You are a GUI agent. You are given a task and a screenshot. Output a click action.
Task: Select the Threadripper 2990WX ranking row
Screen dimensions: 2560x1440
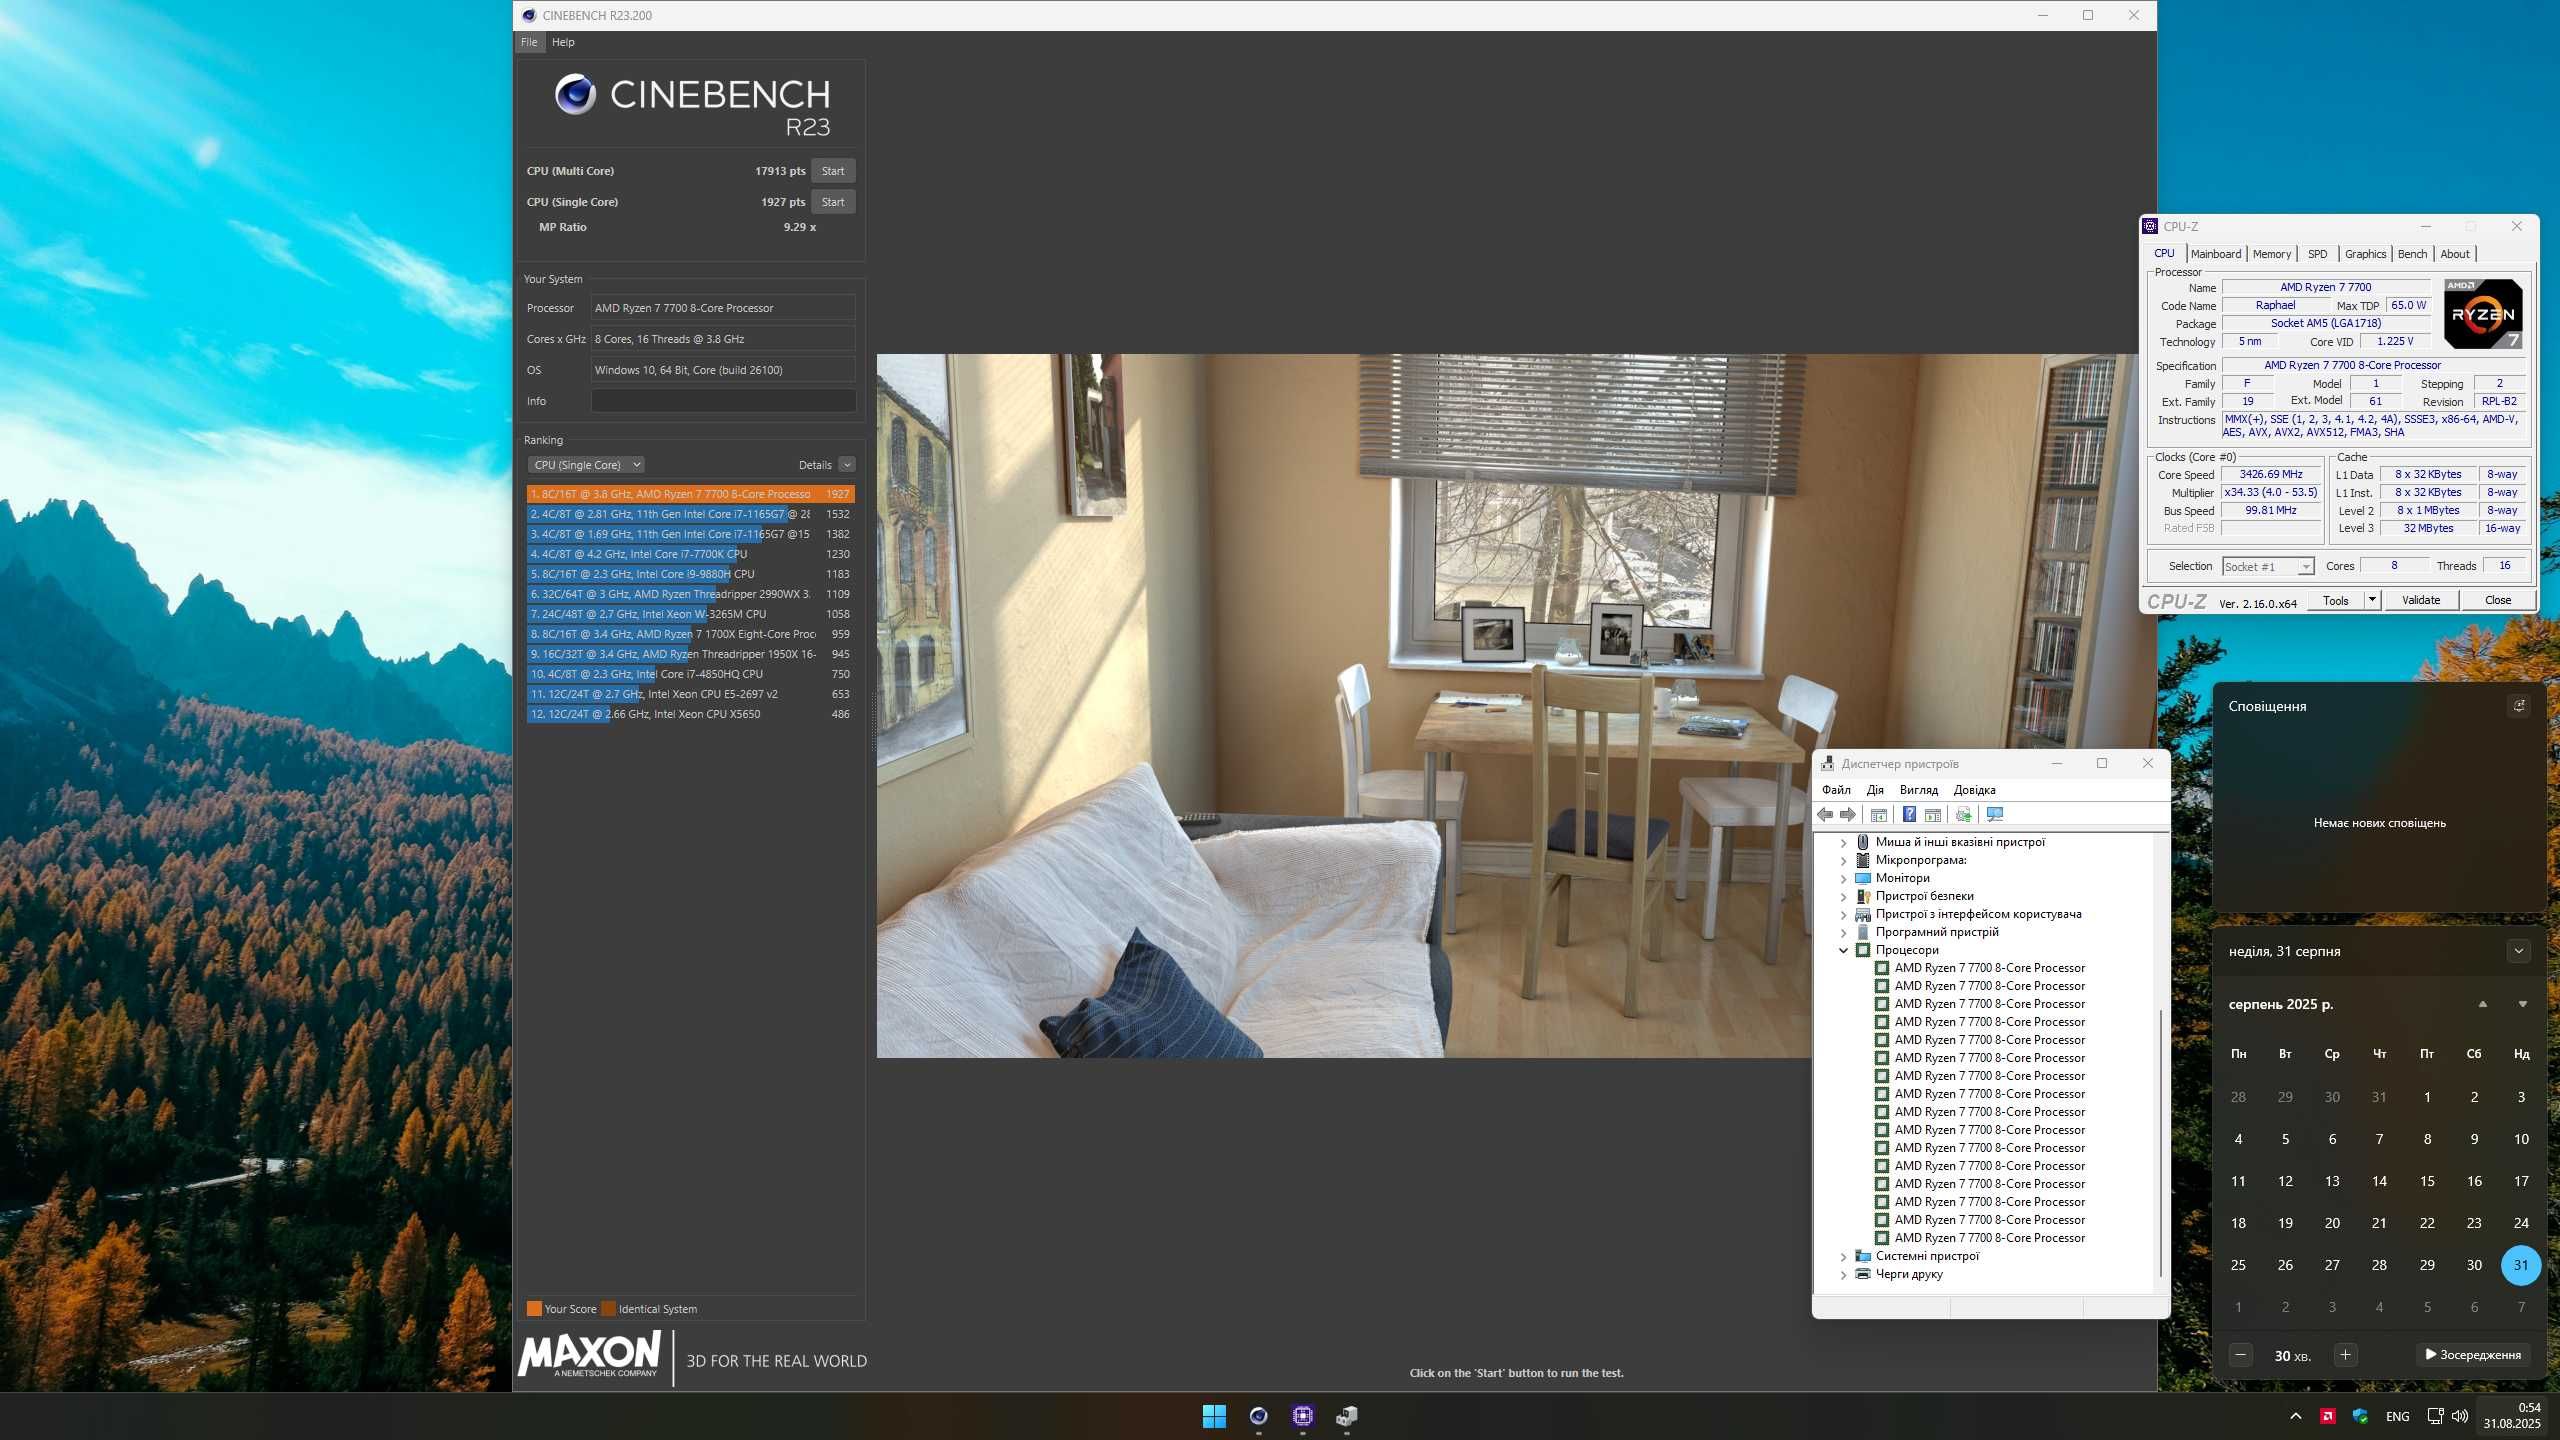[x=690, y=594]
